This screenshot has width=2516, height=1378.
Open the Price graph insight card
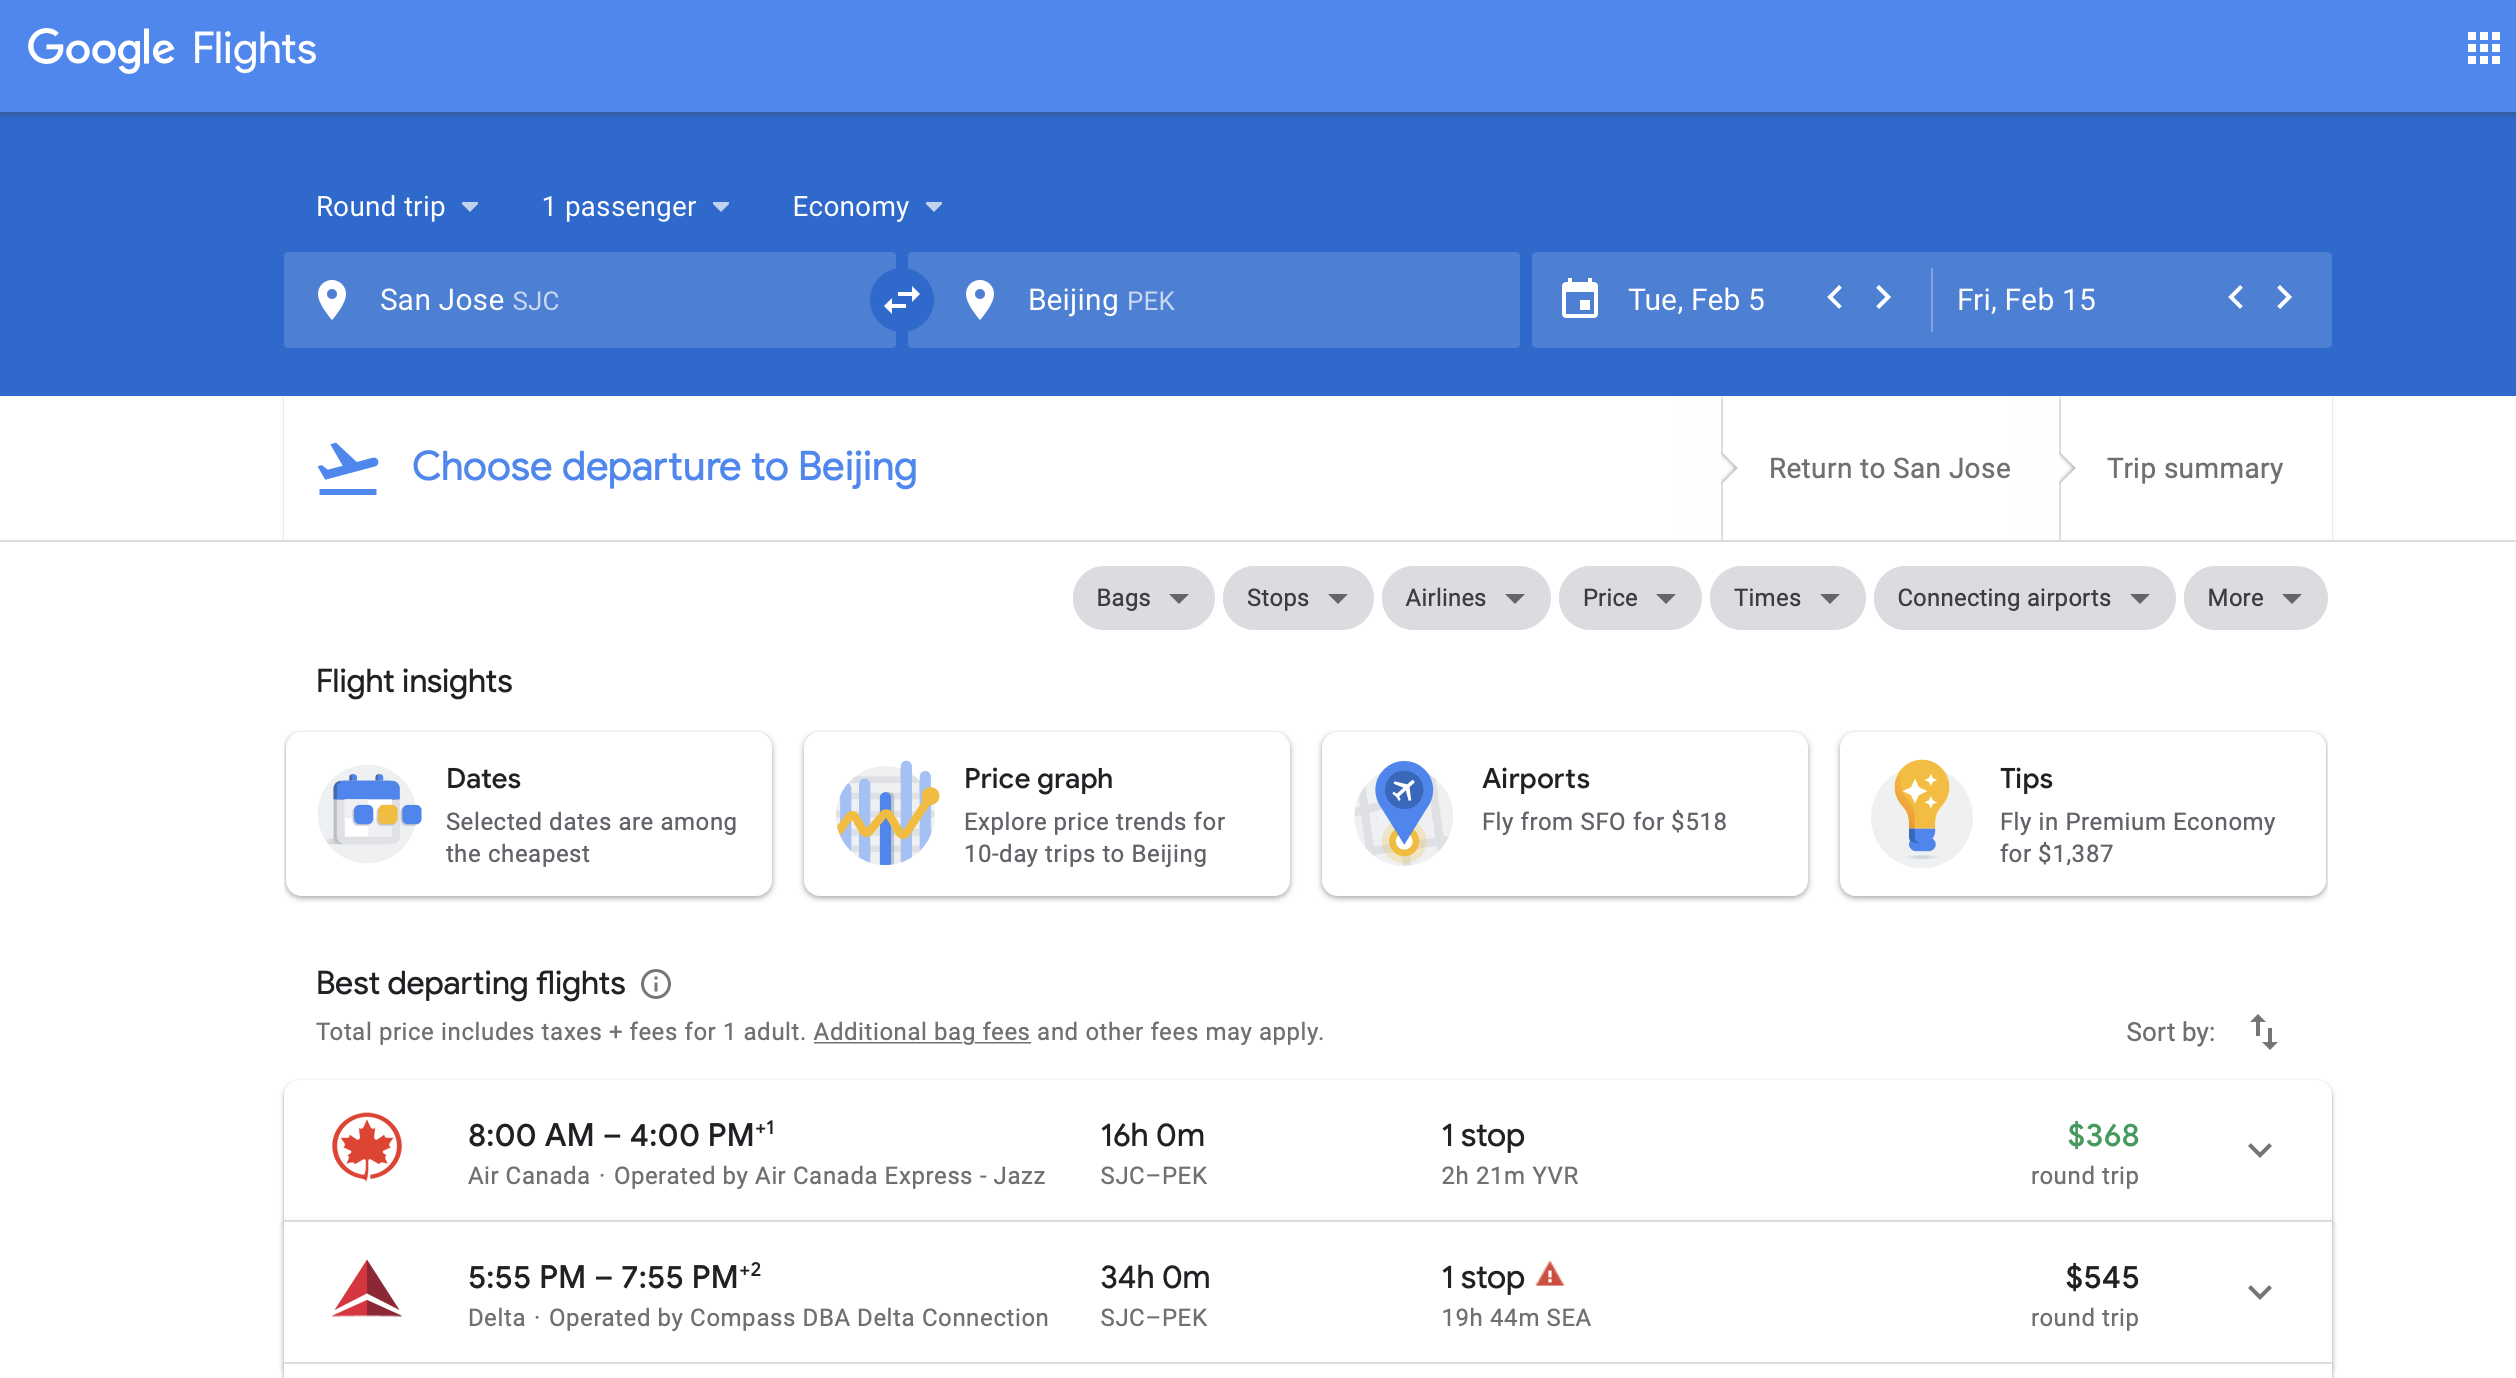[1047, 814]
